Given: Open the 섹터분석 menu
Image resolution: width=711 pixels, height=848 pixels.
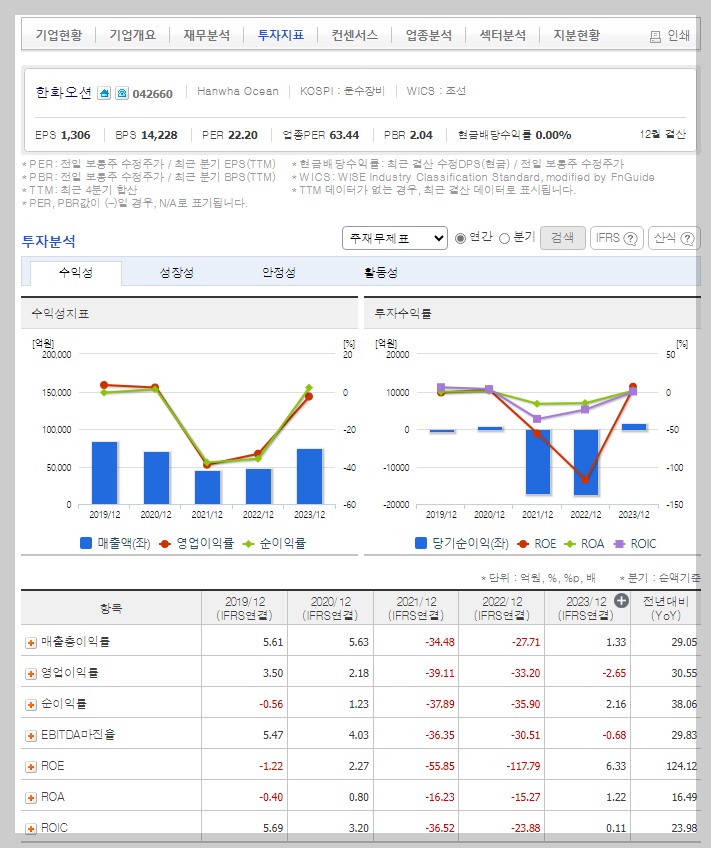Looking at the screenshot, I should pos(503,35).
